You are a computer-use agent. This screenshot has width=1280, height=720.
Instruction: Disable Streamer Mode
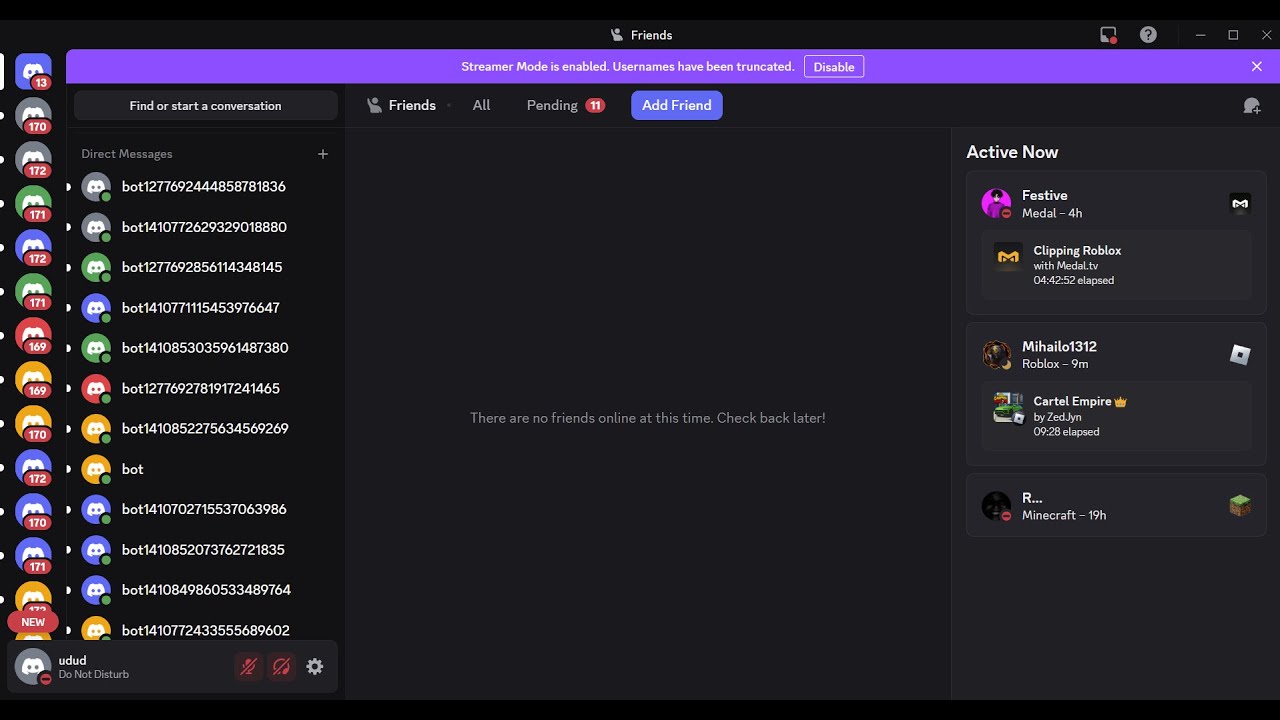(834, 67)
